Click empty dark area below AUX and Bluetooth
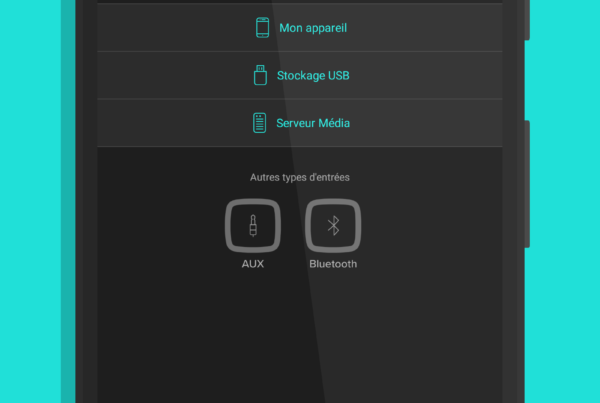Viewport: 600px width, 403px height. coord(300,337)
